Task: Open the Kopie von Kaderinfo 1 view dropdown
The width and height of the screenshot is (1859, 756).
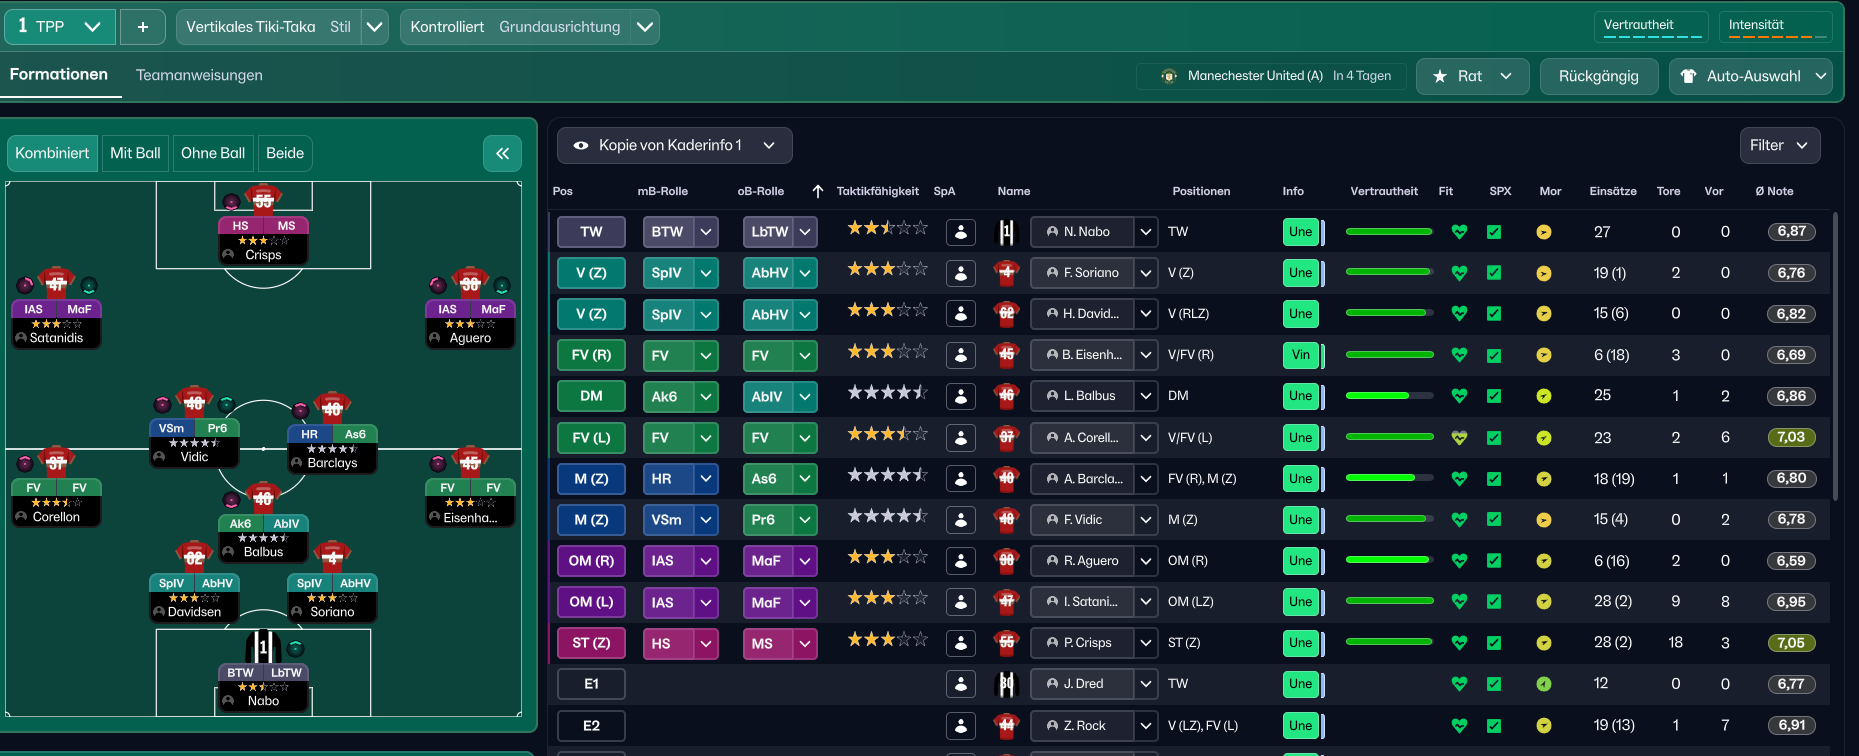Action: (x=675, y=145)
